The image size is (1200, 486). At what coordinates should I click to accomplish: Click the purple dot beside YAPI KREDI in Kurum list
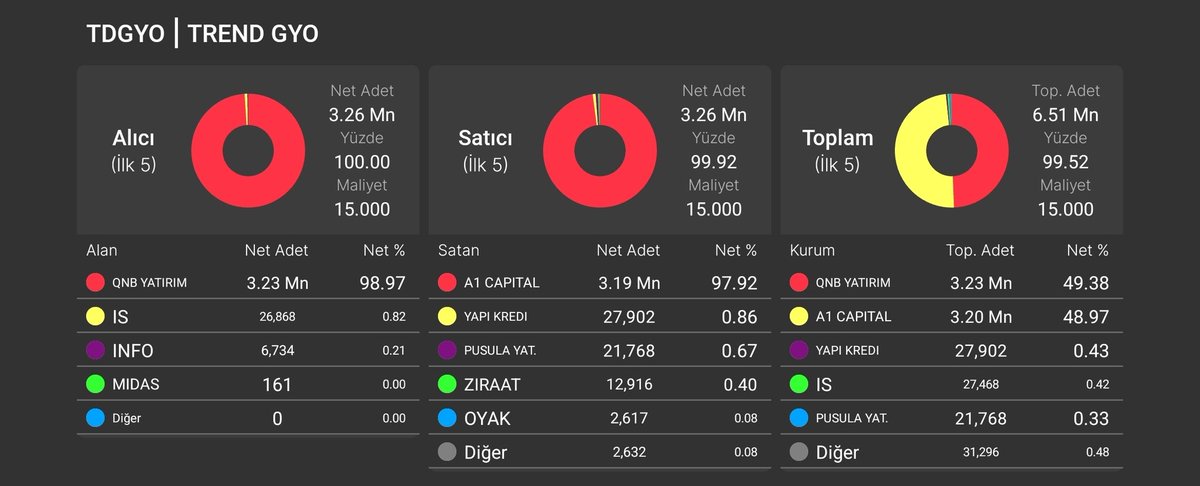tap(799, 351)
